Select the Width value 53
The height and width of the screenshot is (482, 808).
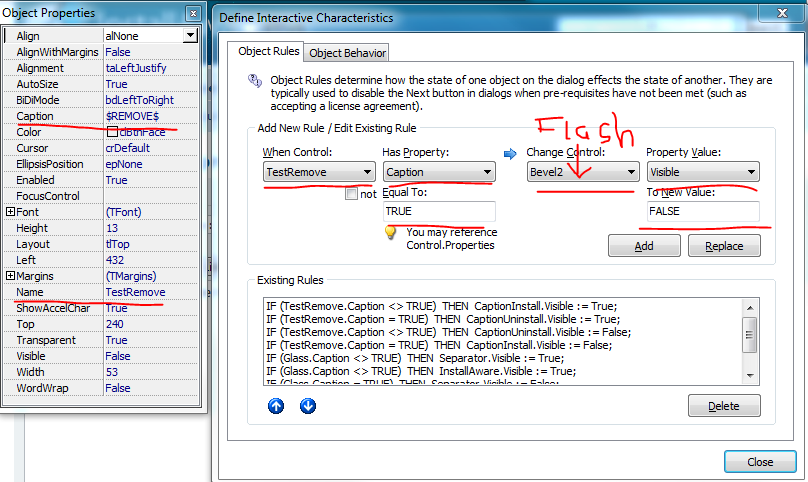pos(112,372)
